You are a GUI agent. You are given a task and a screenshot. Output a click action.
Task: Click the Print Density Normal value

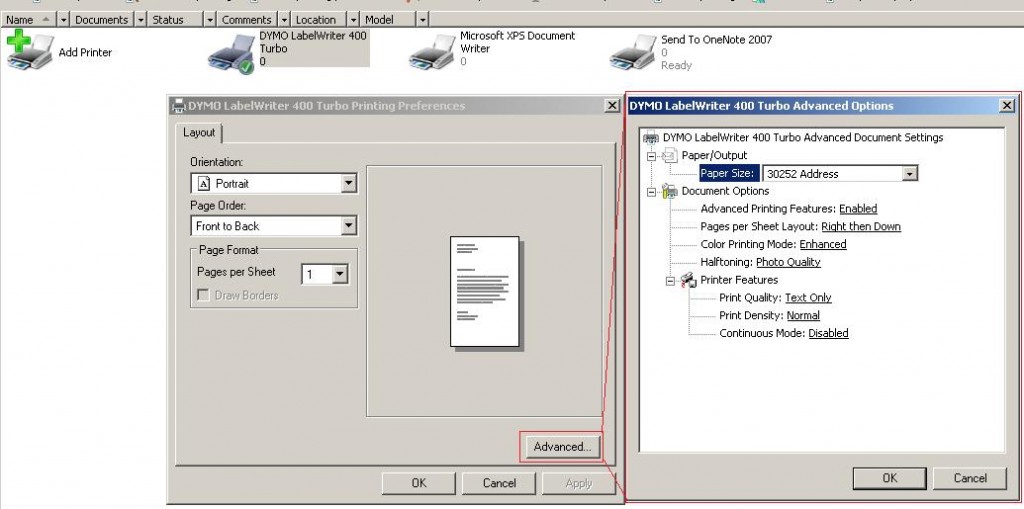click(803, 316)
